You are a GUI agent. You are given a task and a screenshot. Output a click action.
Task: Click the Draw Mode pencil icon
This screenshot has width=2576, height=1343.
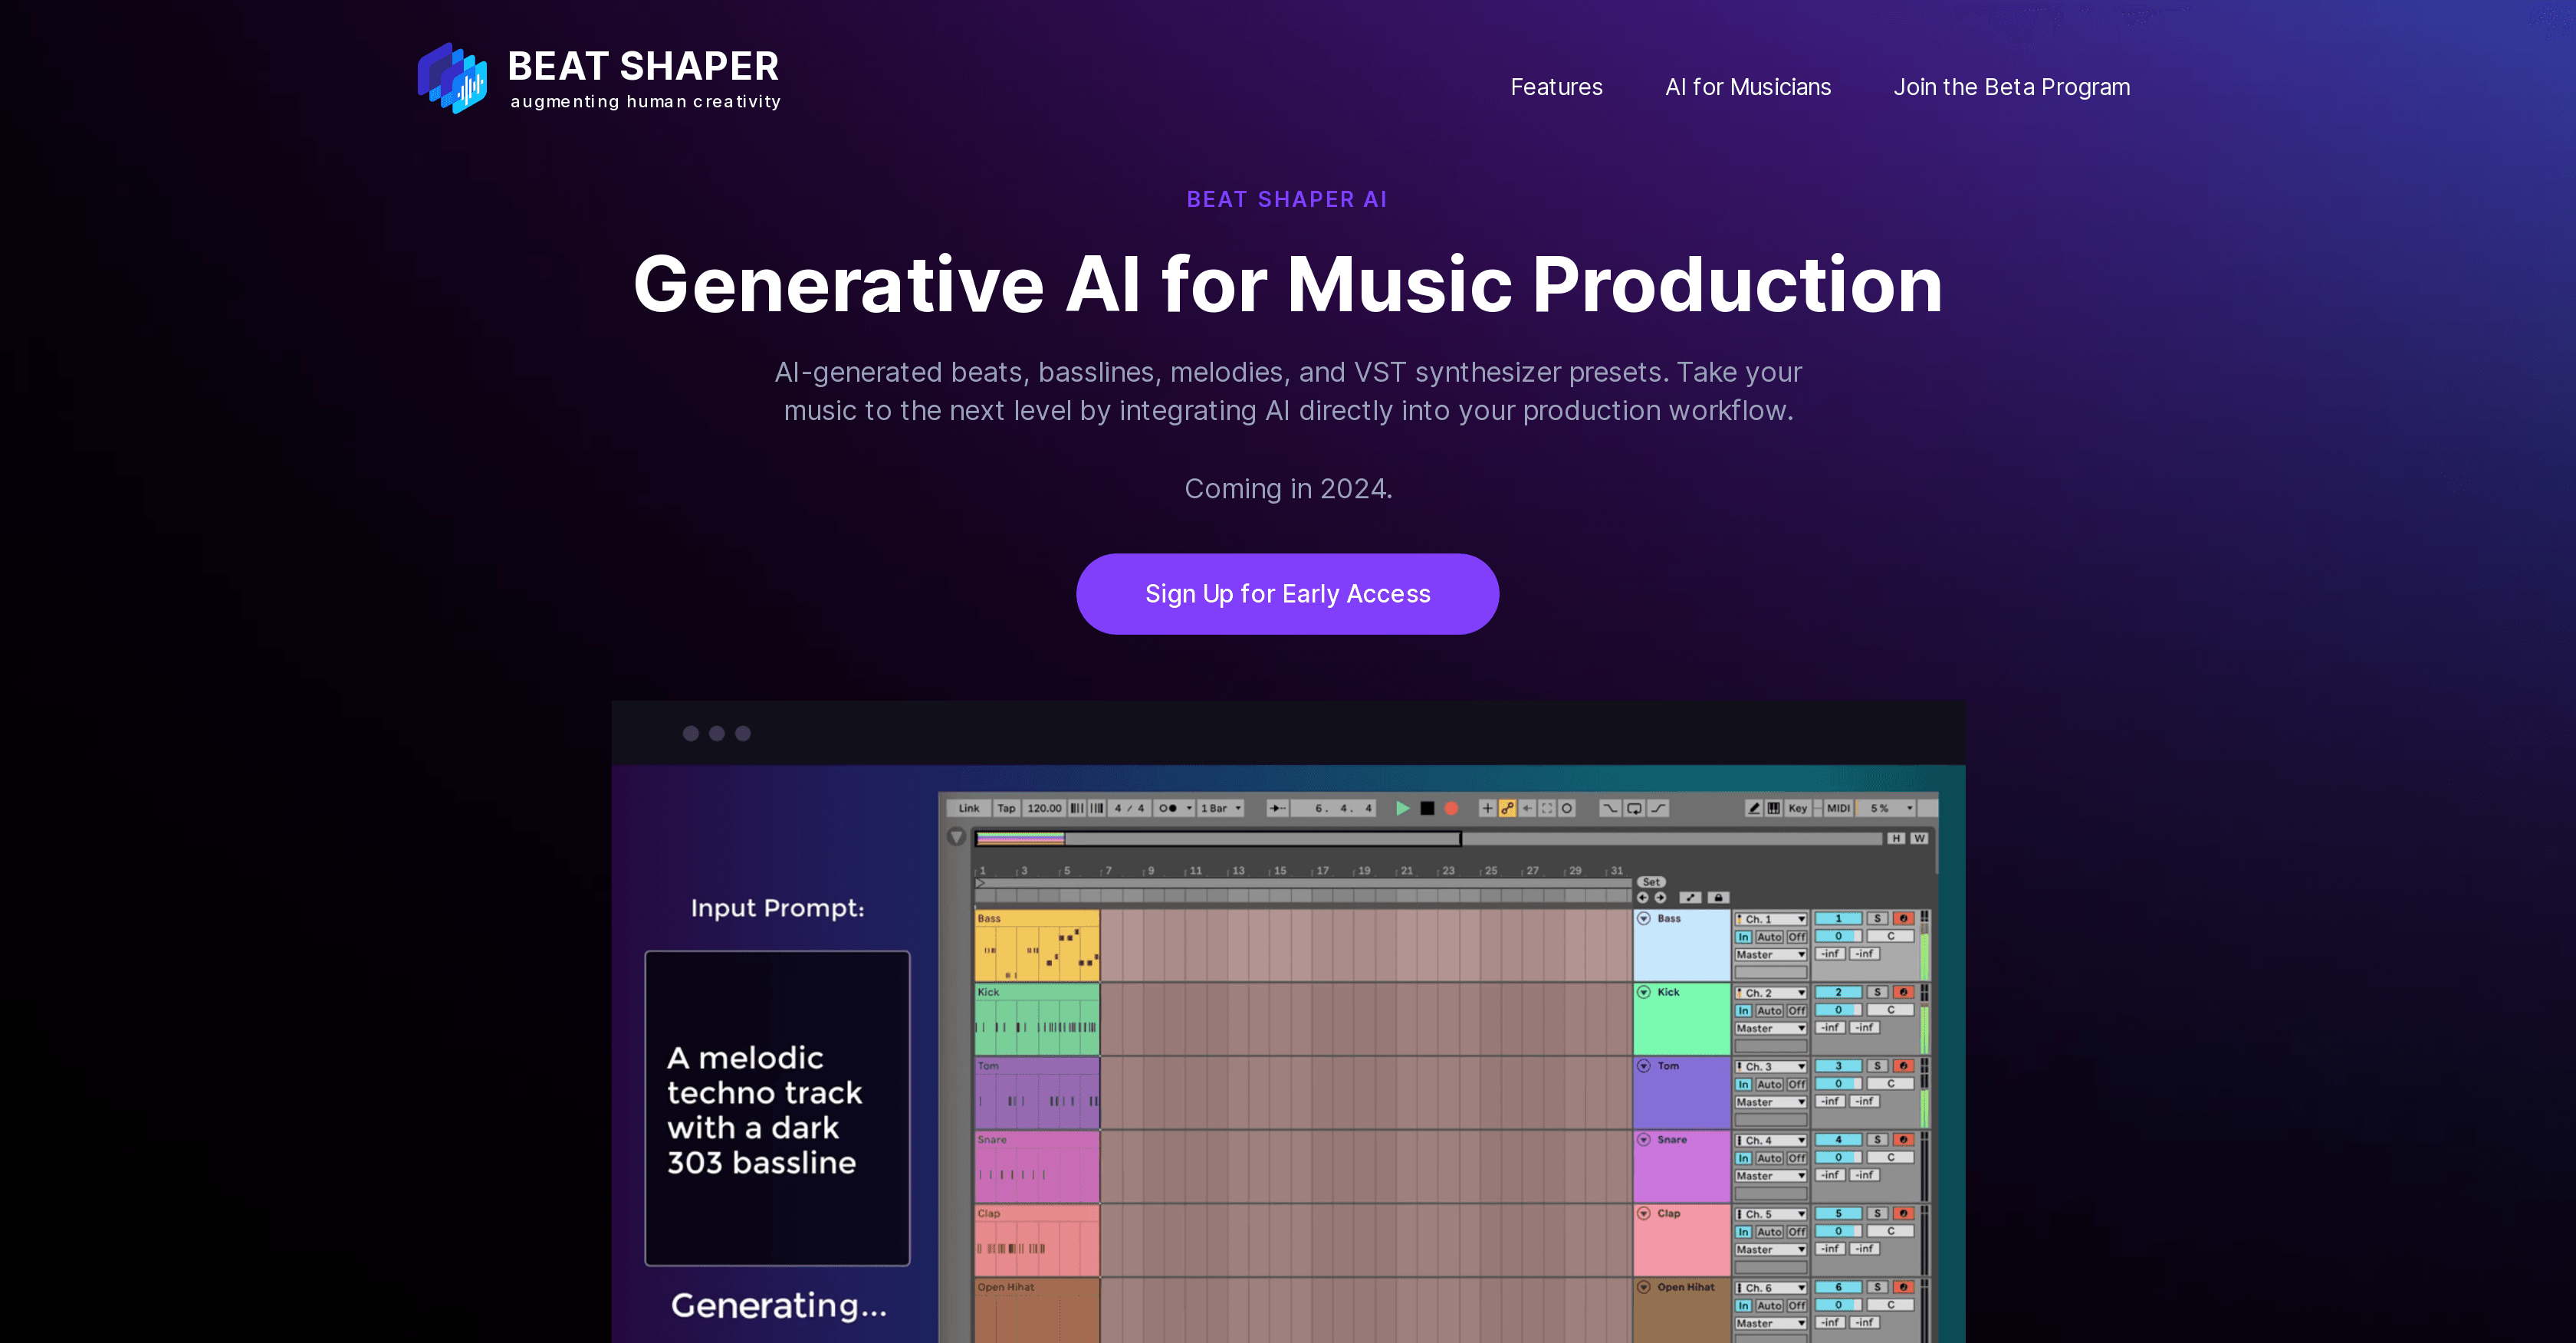coord(1753,808)
